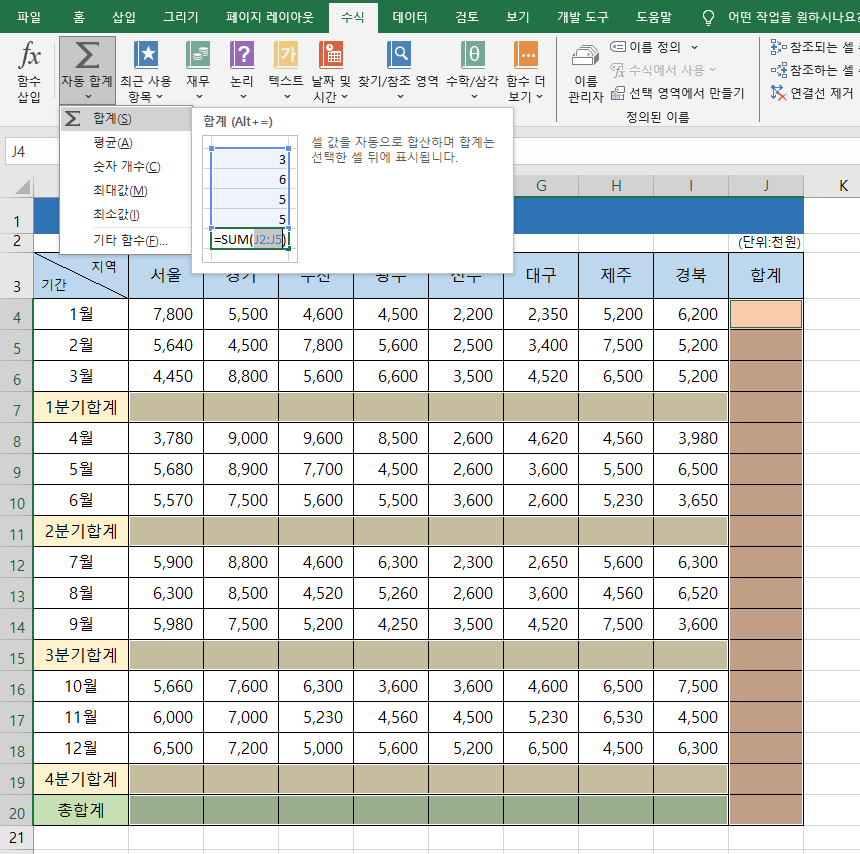Open the More Functions icon
The image size is (860, 854).
click(525, 55)
